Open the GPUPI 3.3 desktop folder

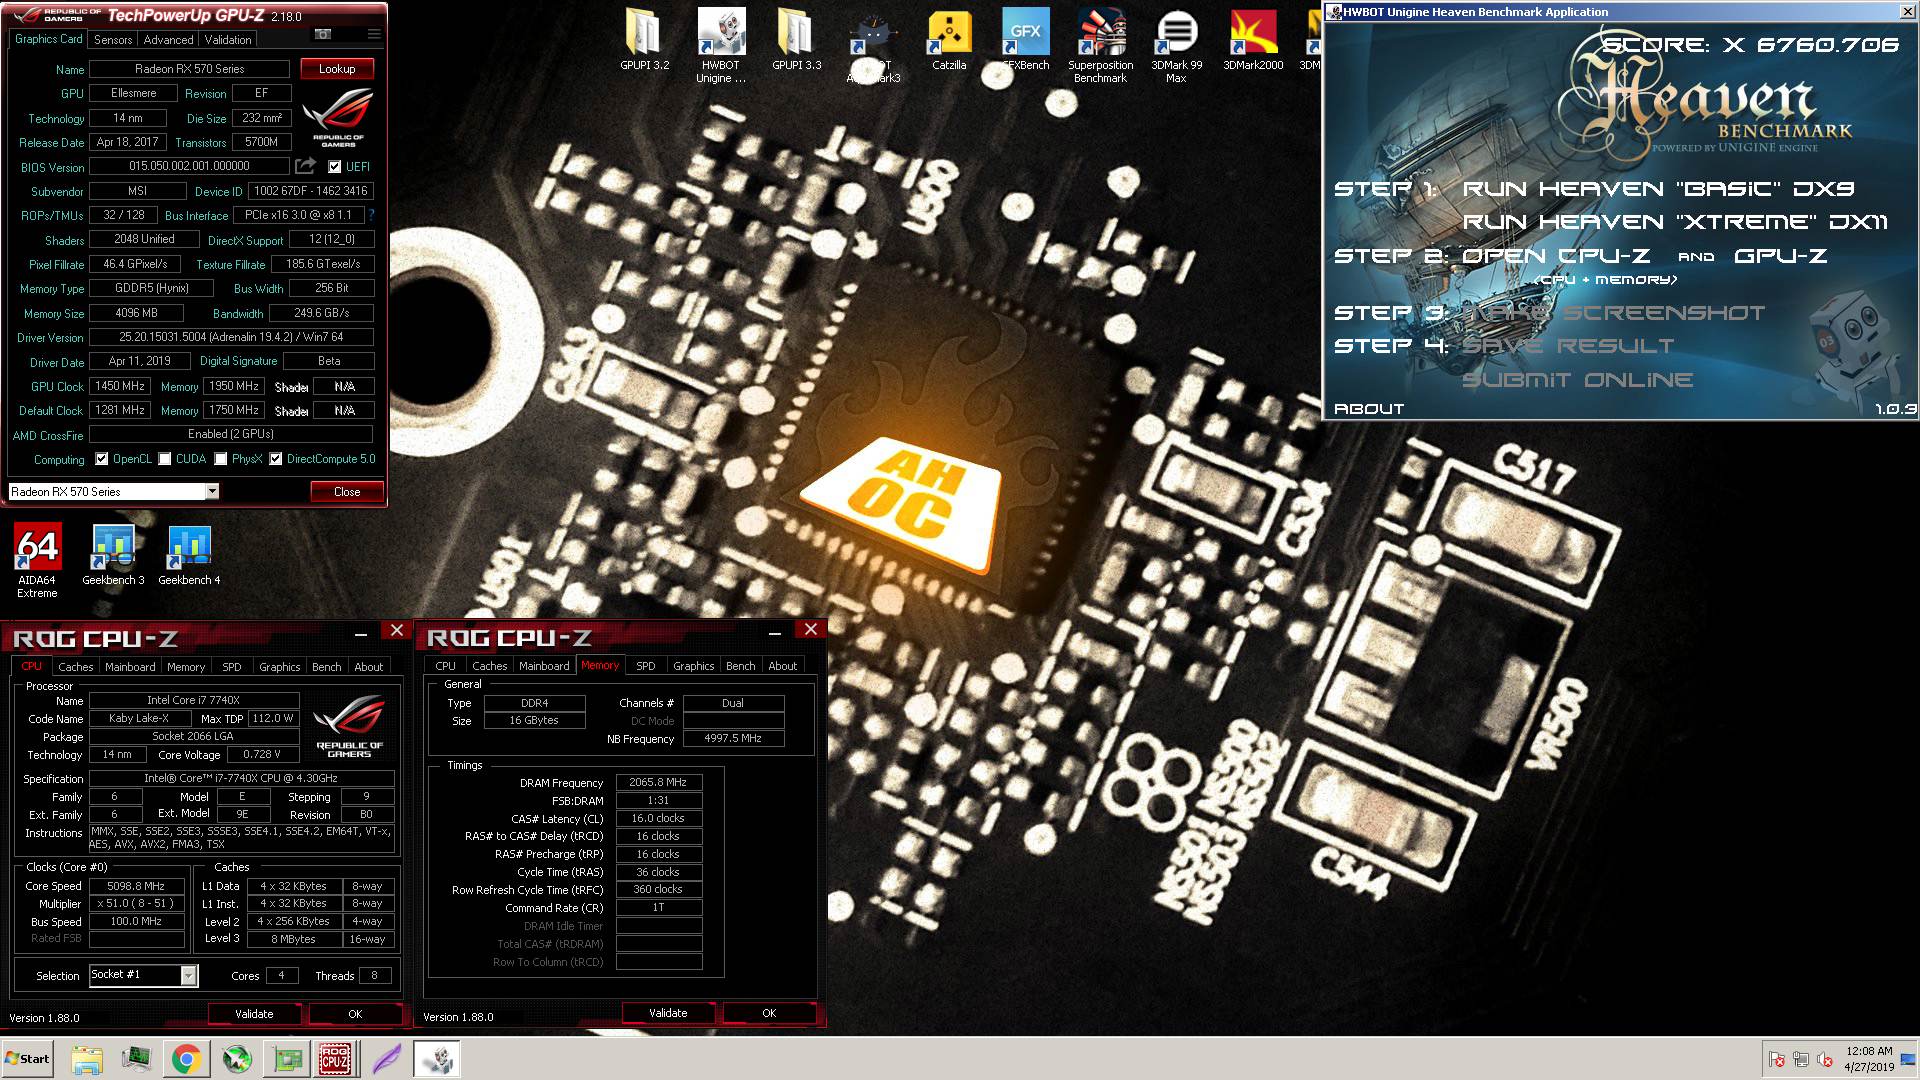(x=796, y=40)
